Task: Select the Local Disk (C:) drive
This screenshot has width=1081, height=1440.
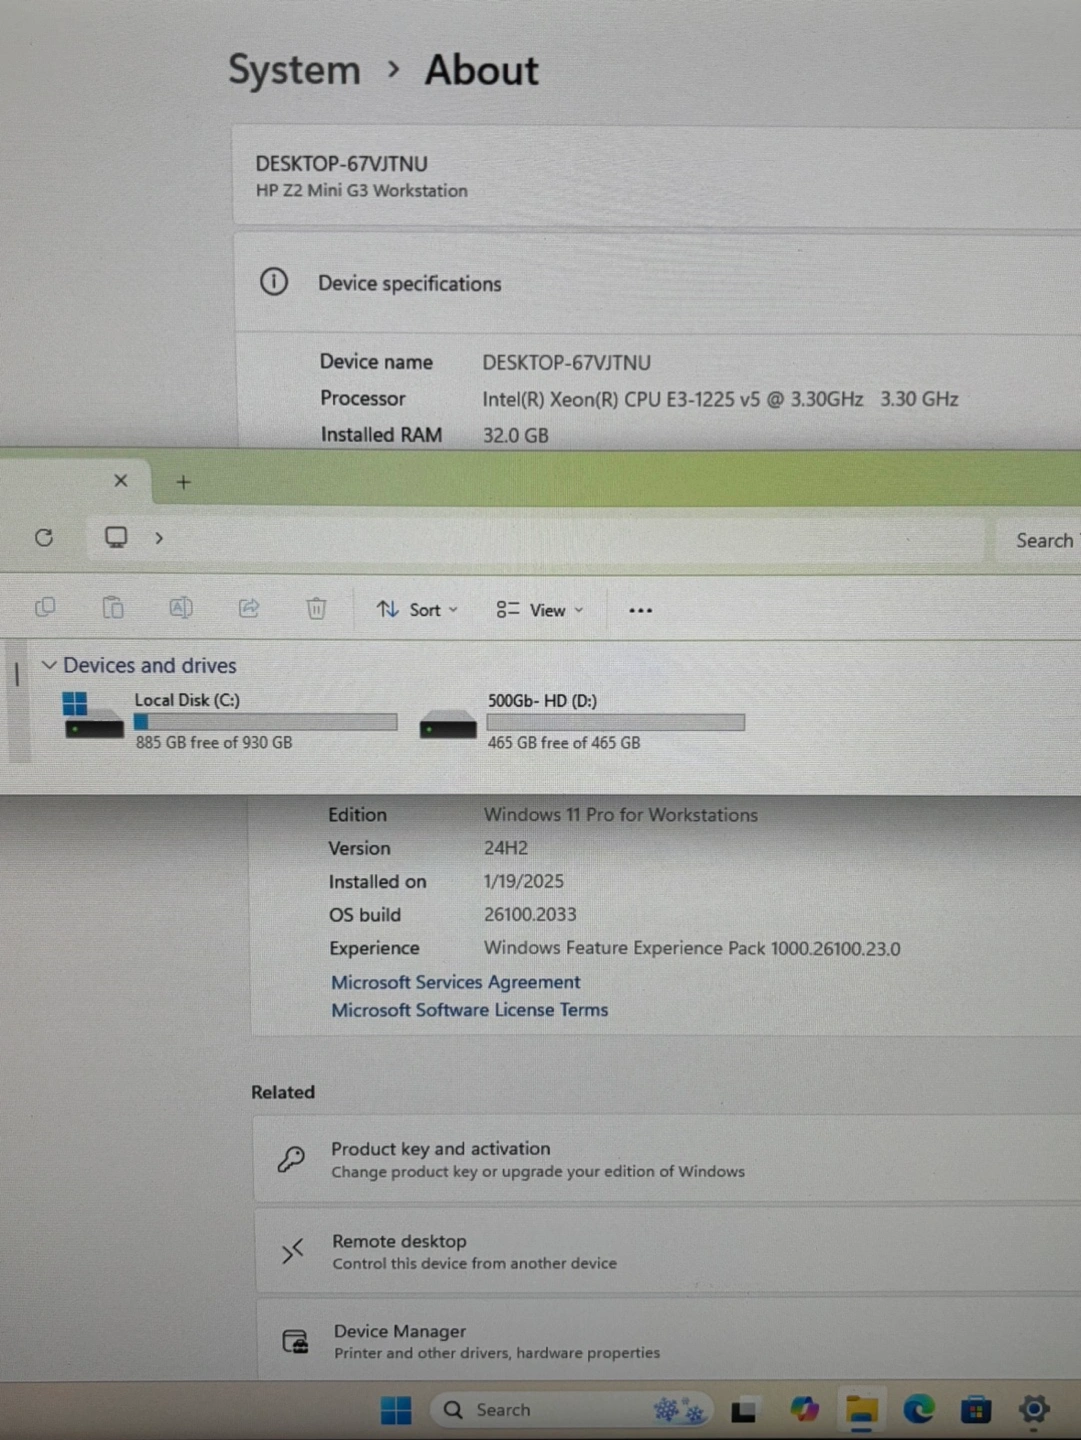Action: point(230,720)
